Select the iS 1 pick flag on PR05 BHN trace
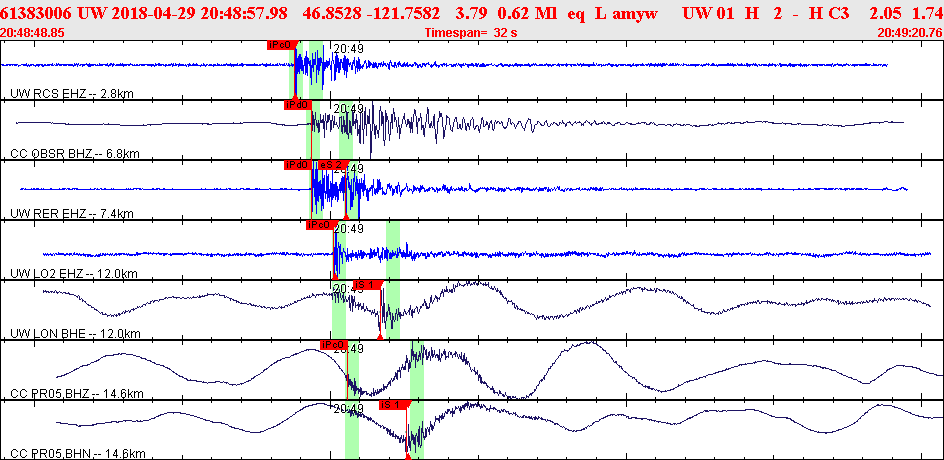 [394, 405]
